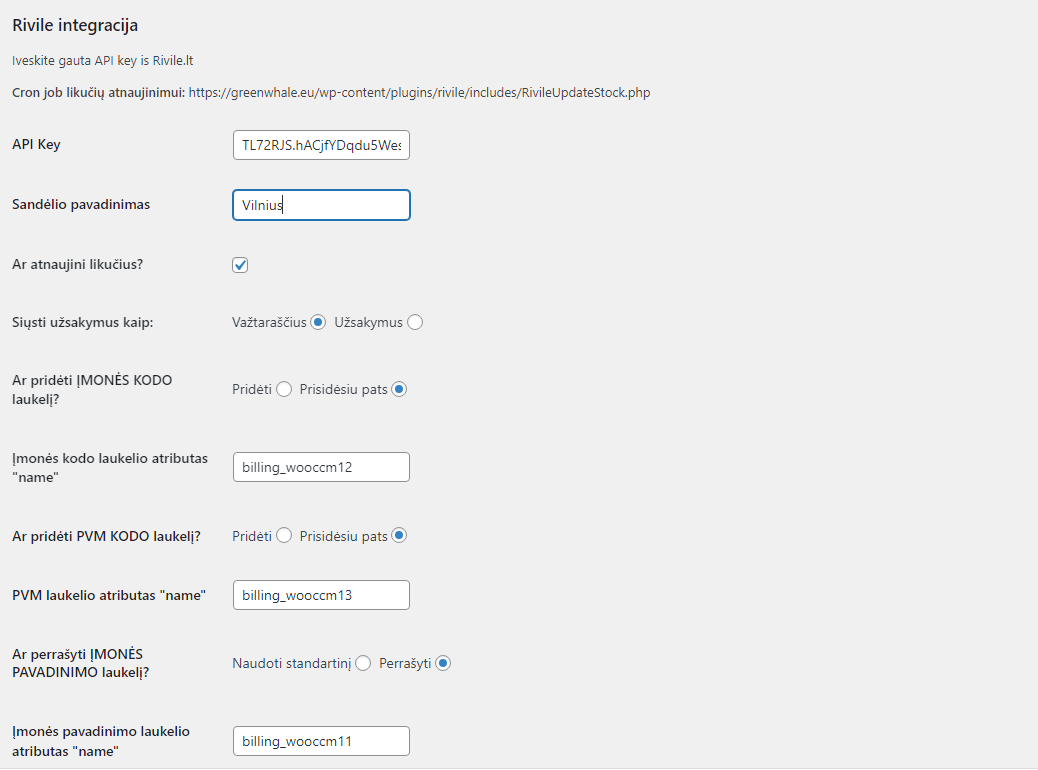This screenshot has height=770, width=1038.
Task: Uncheck the Ar atnaujini likučius checkbox
Action: coord(240,265)
